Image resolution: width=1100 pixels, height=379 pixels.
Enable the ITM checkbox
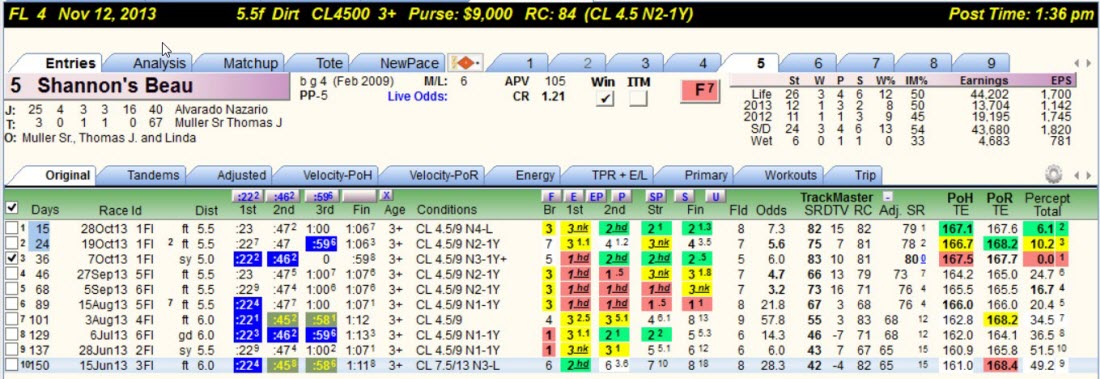click(638, 100)
